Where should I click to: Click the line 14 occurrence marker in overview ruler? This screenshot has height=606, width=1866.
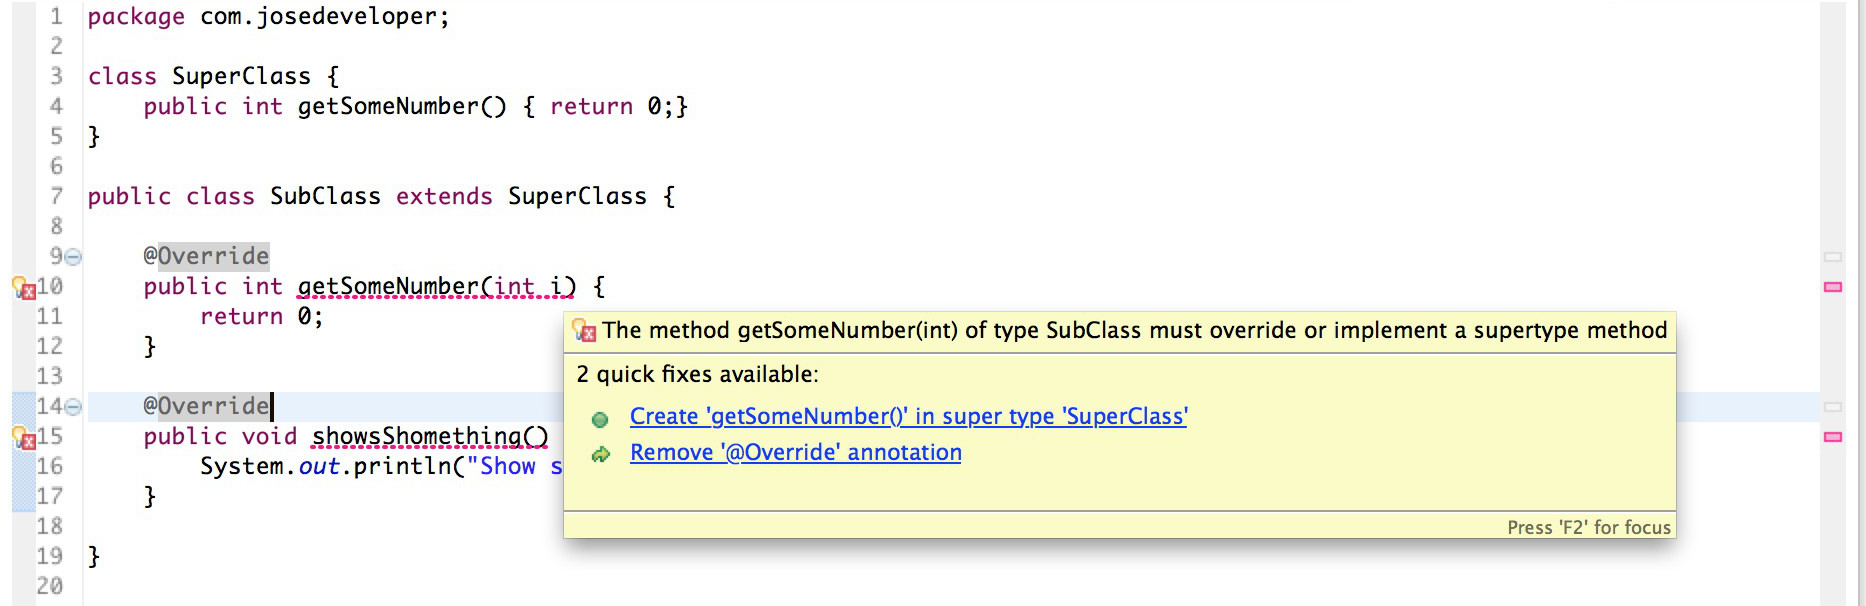pos(1833,407)
